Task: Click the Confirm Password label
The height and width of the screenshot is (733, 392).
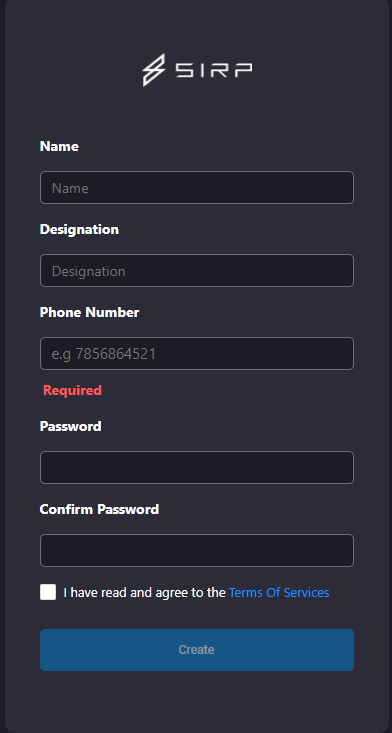Action: 100,509
